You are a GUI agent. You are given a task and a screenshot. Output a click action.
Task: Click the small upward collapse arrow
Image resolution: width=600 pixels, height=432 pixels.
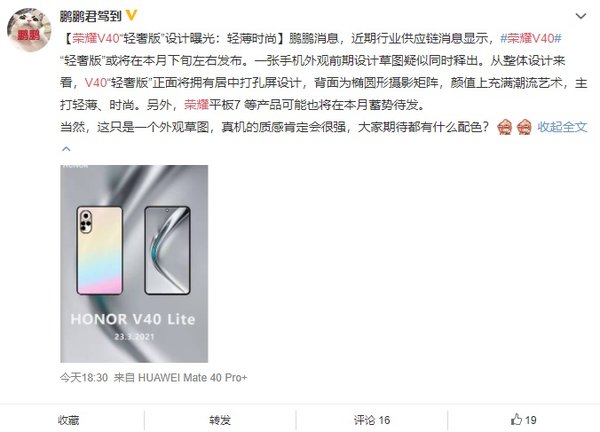[66, 148]
